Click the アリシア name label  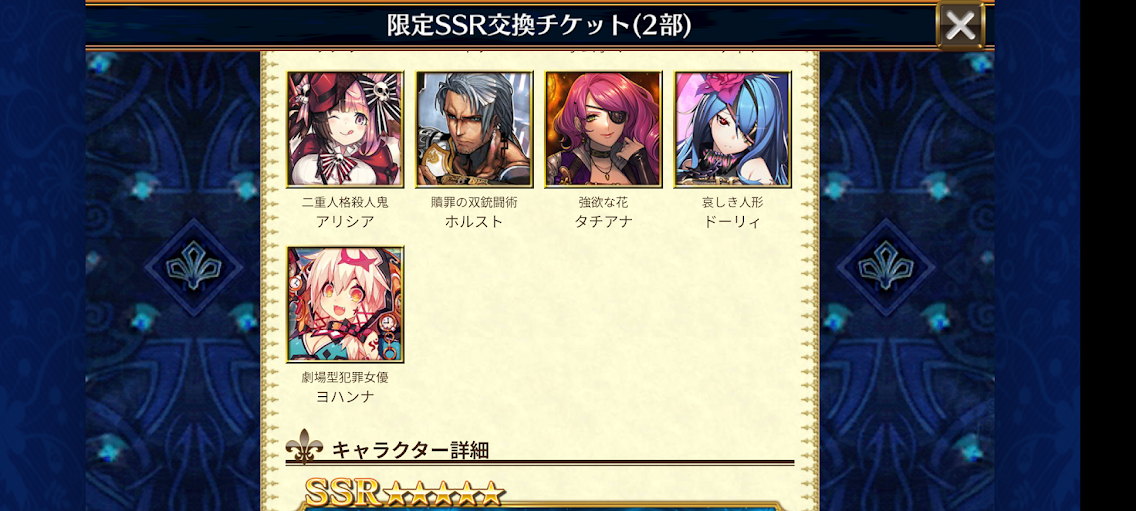click(345, 222)
